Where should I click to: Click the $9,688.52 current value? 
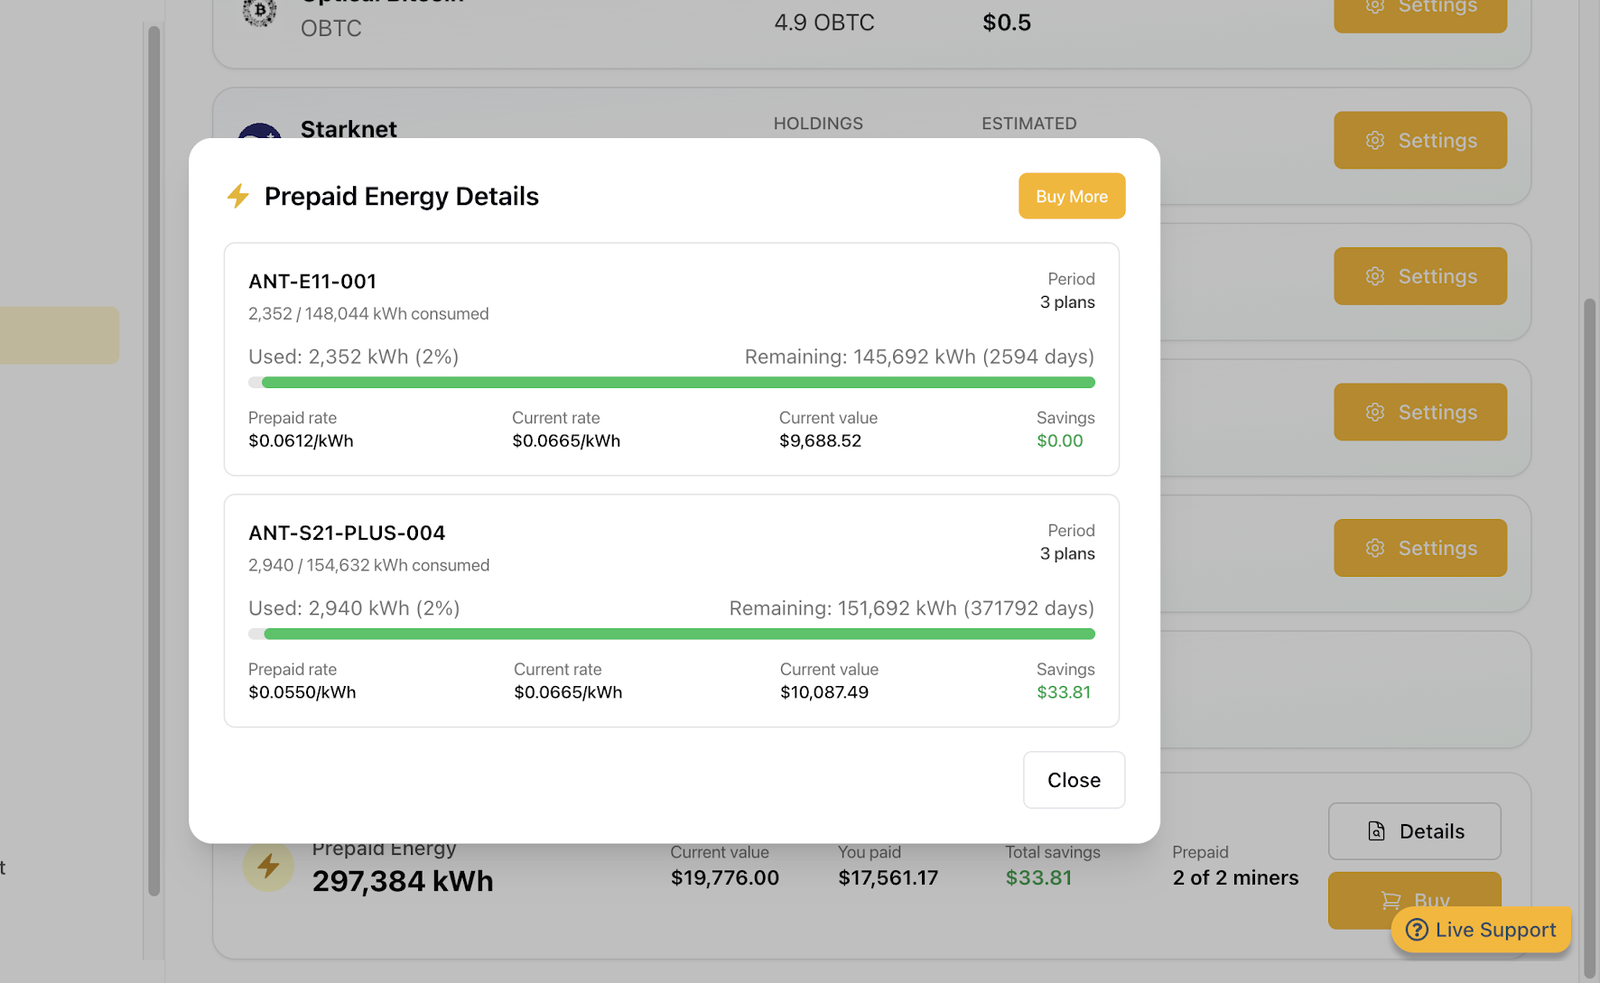pos(820,441)
